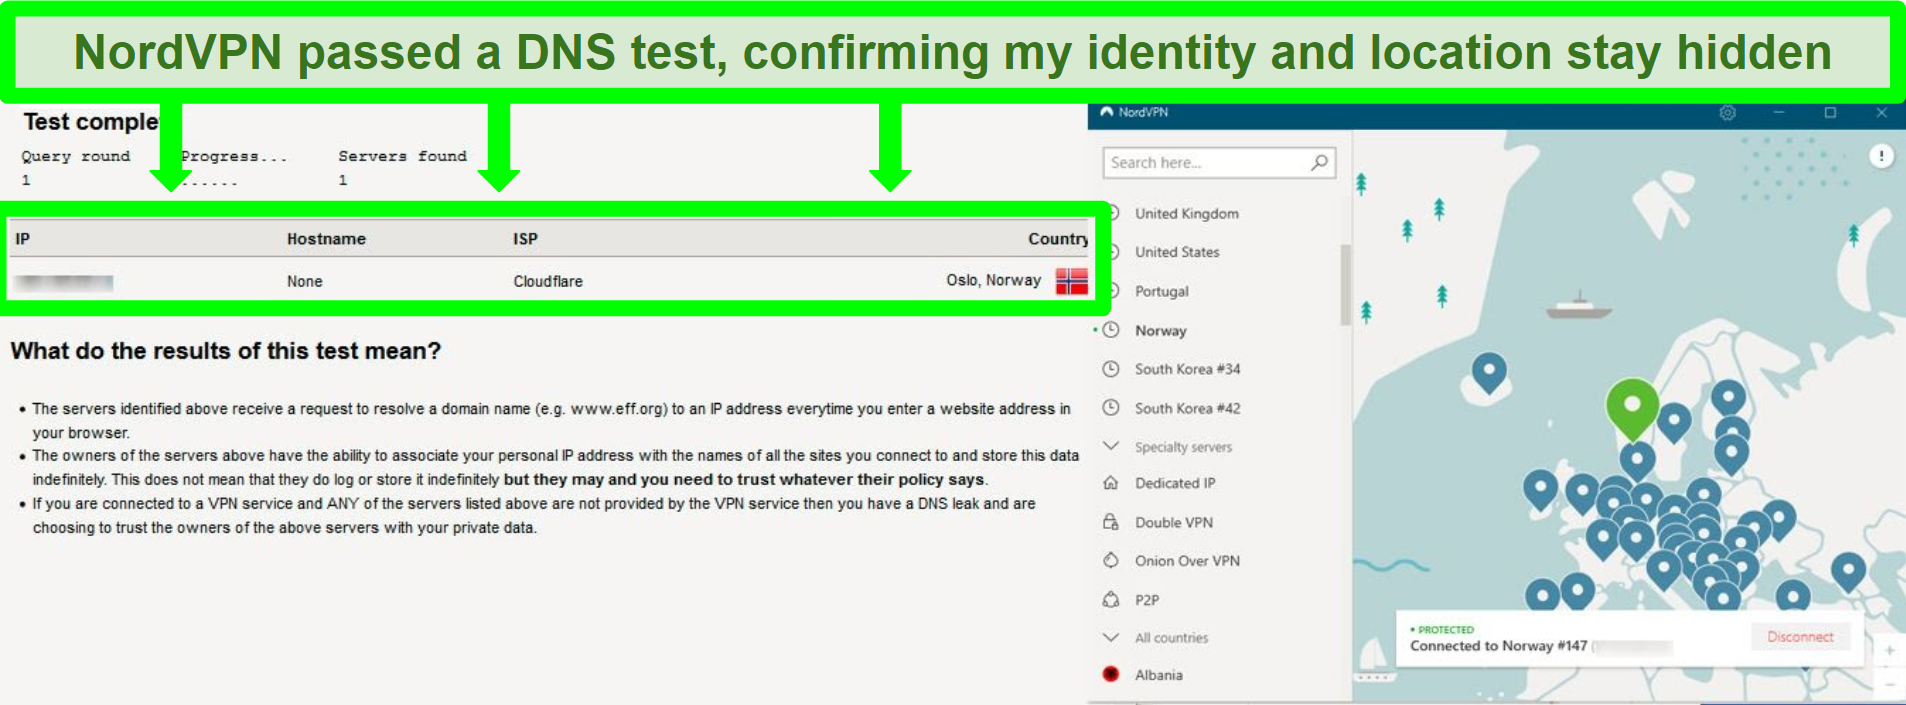Click the Country column header

tap(1057, 239)
